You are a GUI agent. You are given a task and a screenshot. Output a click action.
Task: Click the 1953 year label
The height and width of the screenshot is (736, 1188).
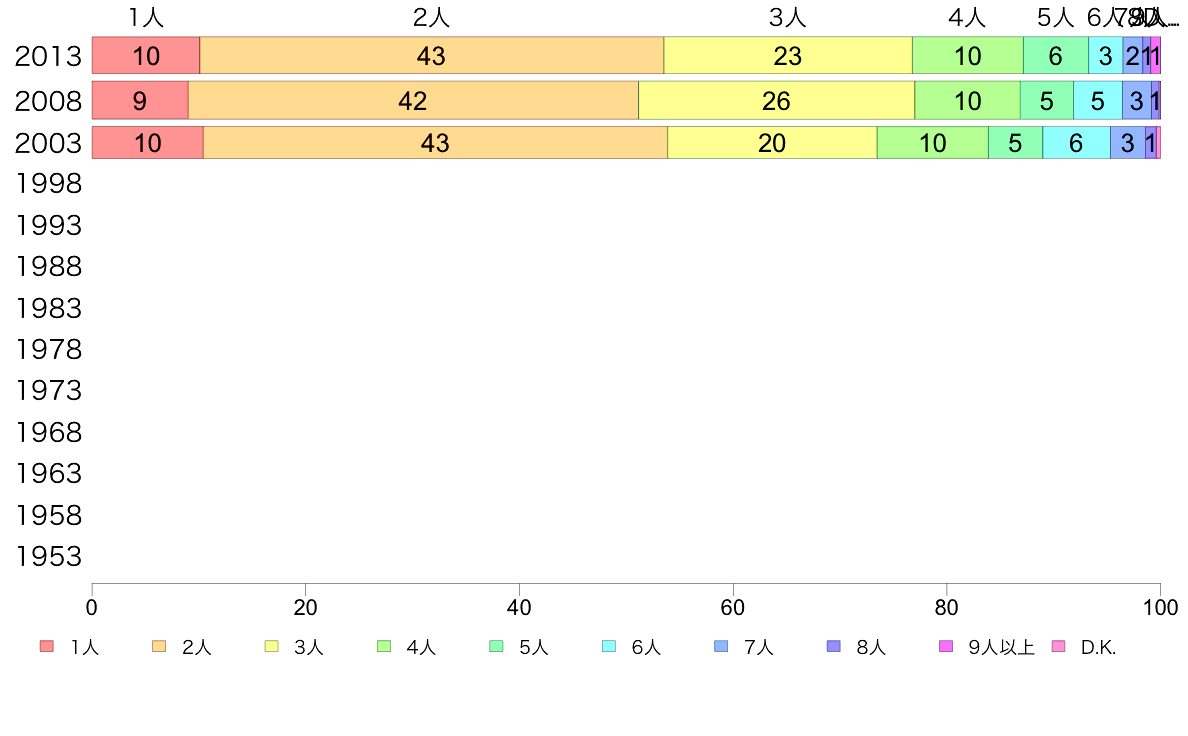point(48,556)
